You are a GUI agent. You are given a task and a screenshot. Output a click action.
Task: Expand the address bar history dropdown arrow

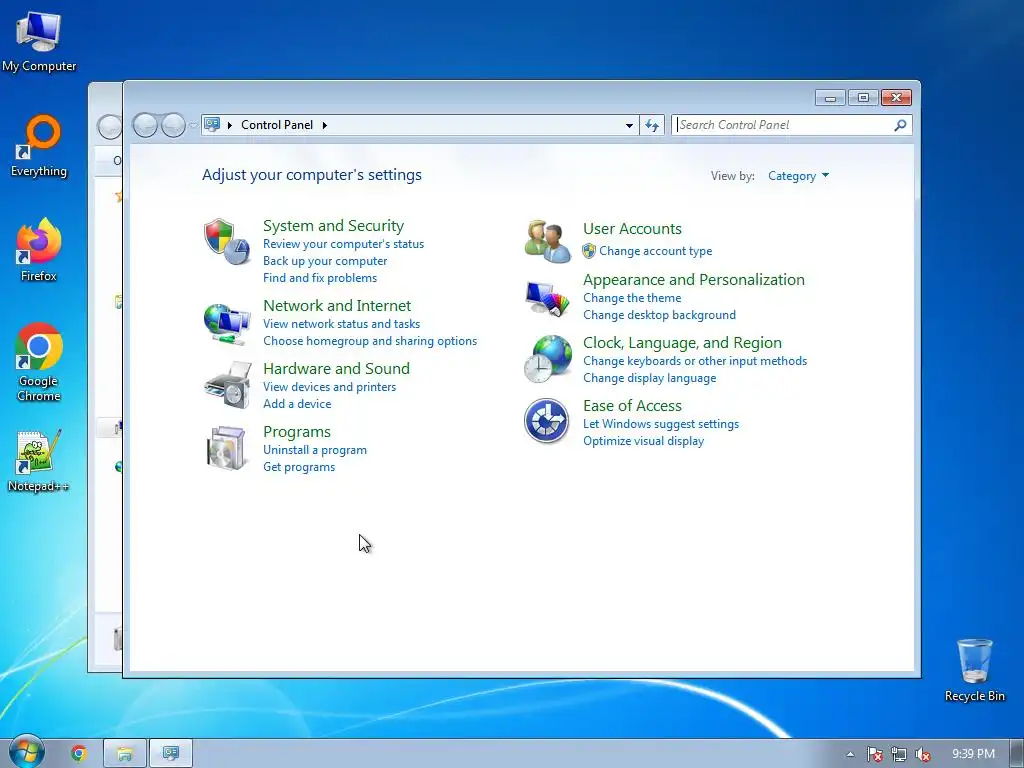tap(629, 125)
